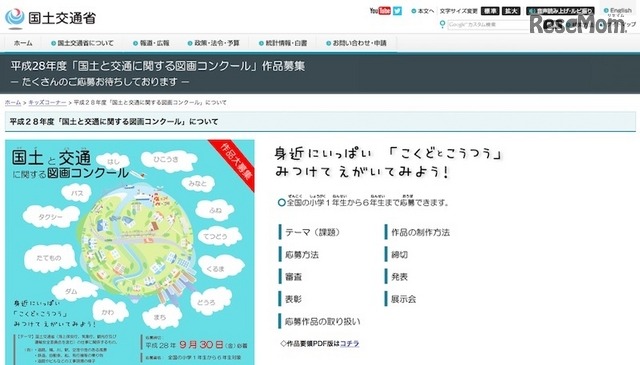Viewport: 640px width, 365px height.
Task: Click the 作品大募集 red ribbon on poster
Action: coord(236,161)
